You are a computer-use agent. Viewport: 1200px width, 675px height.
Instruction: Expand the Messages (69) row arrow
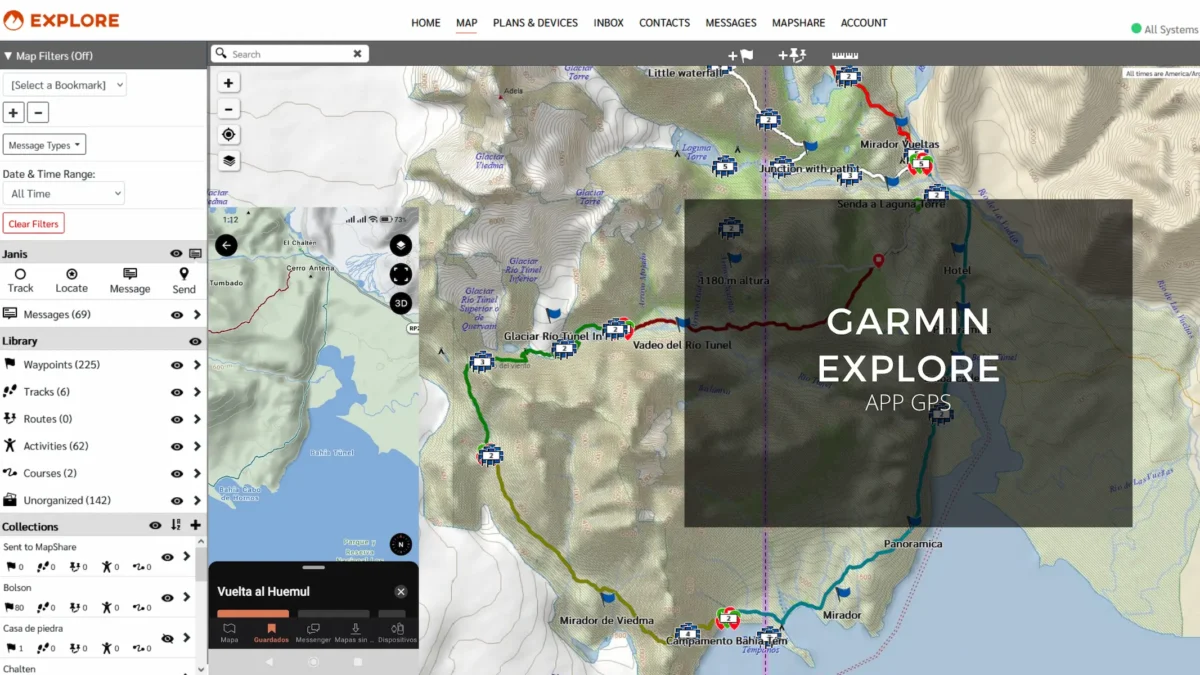[196, 314]
